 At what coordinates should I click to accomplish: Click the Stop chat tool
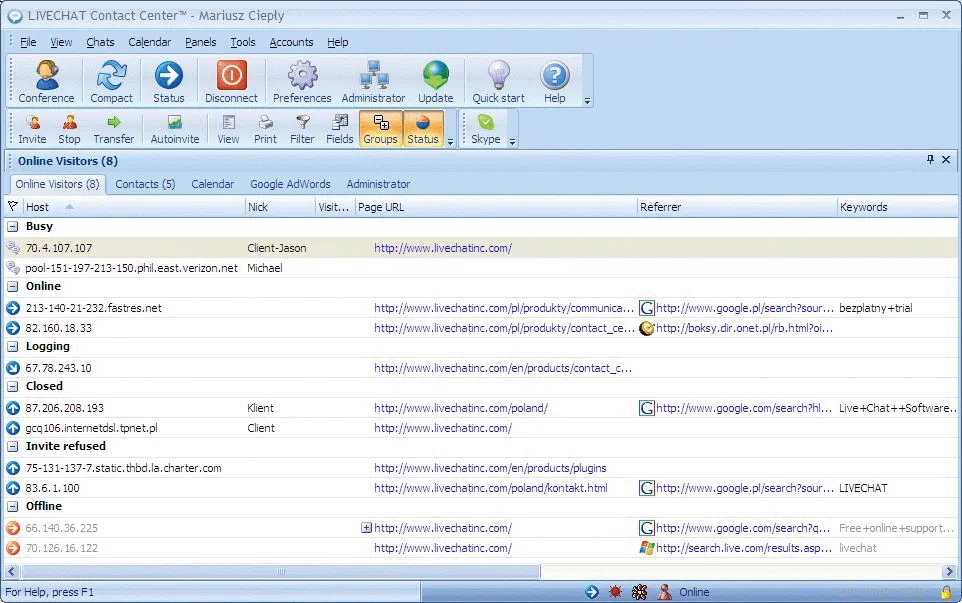tap(69, 130)
